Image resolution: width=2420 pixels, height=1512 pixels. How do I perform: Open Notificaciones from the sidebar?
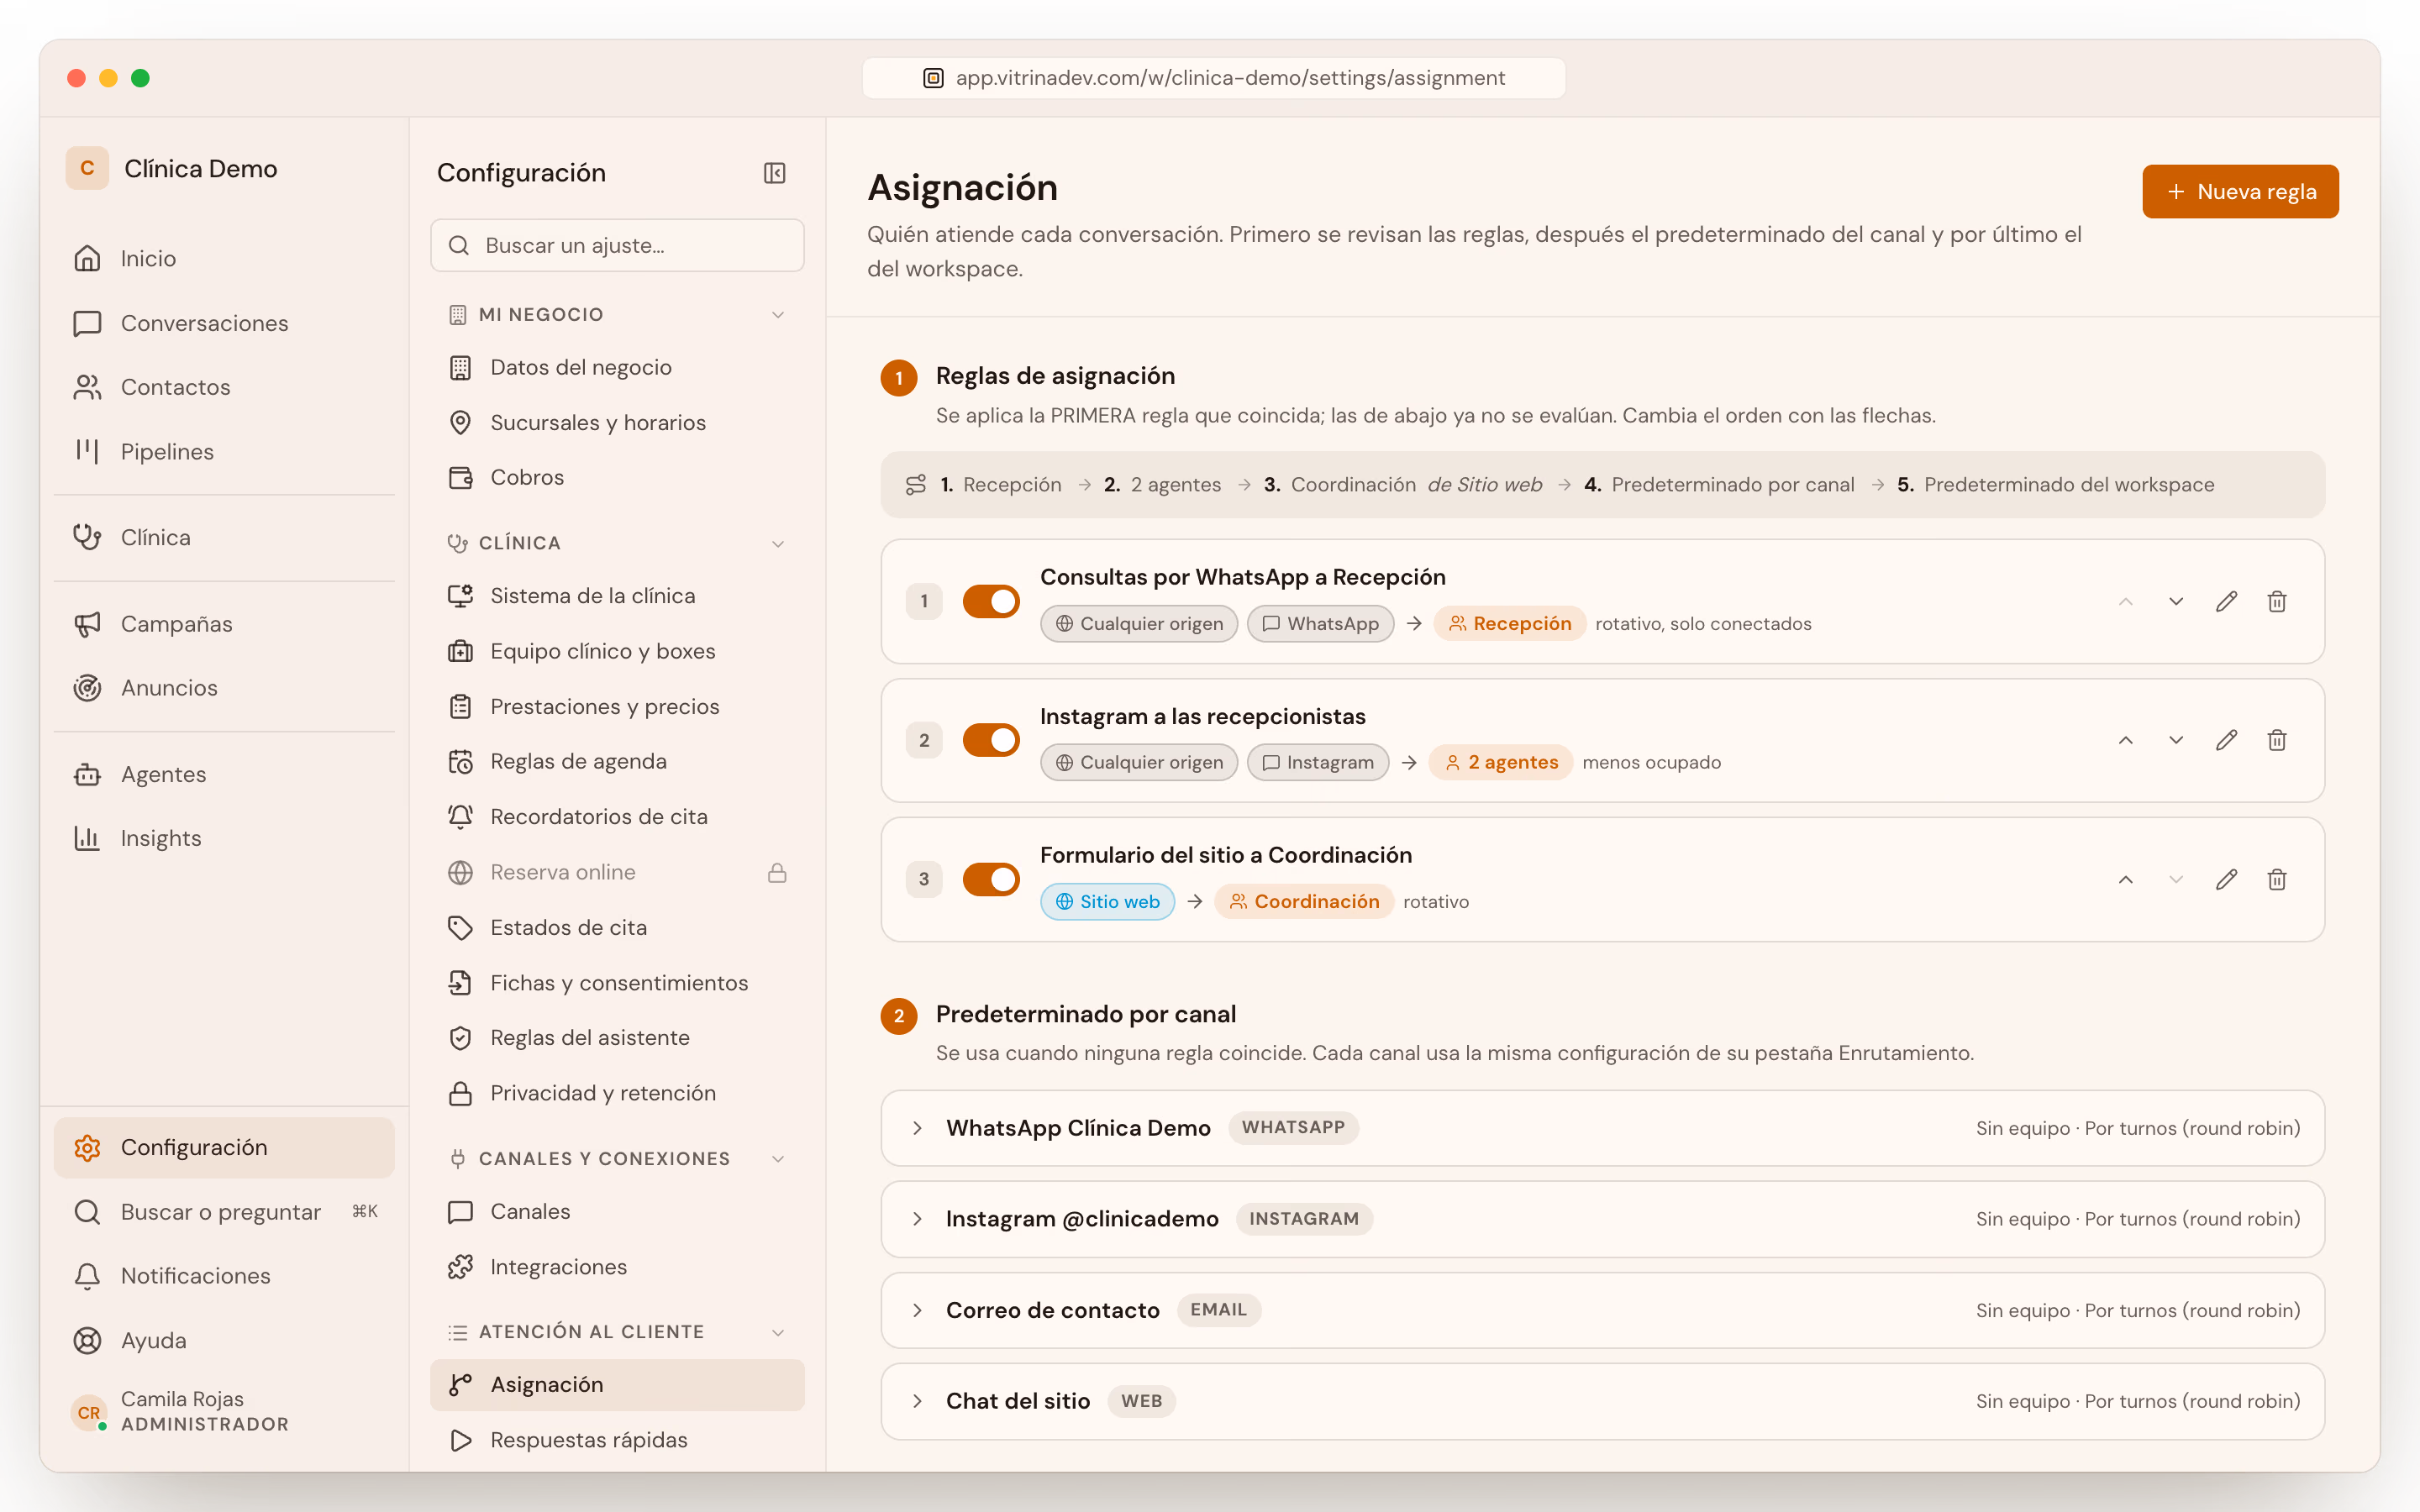[x=224, y=1276]
